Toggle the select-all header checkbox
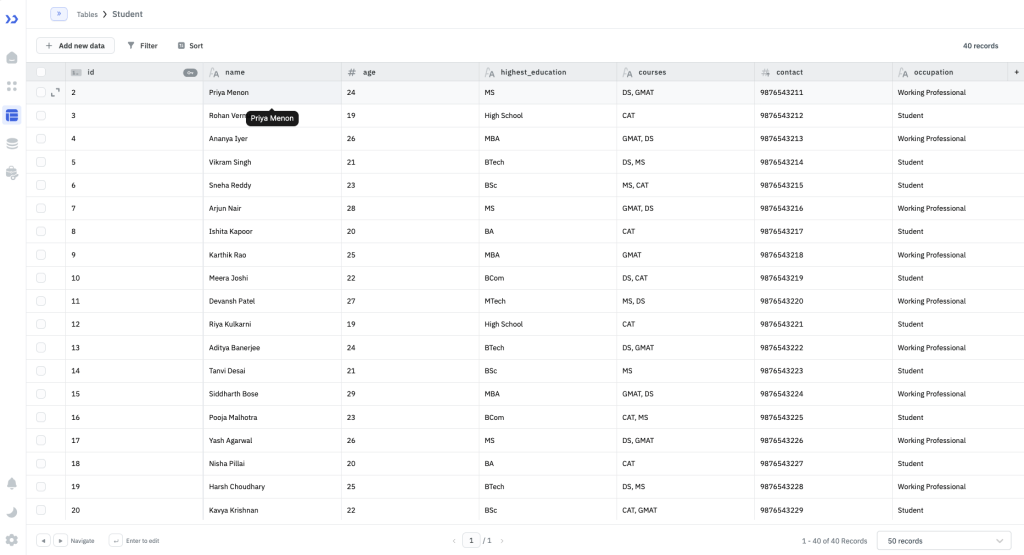Viewport: 1024px width, 555px height. tap(41, 72)
